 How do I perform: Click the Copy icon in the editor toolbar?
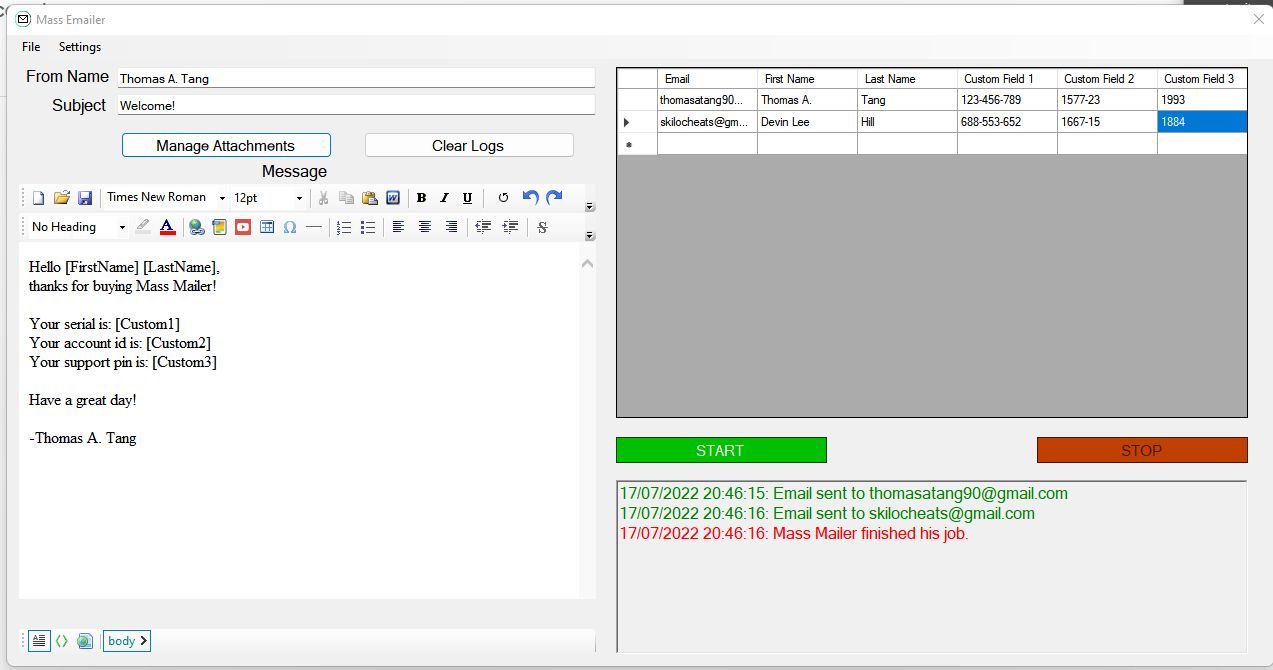click(x=346, y=198)
